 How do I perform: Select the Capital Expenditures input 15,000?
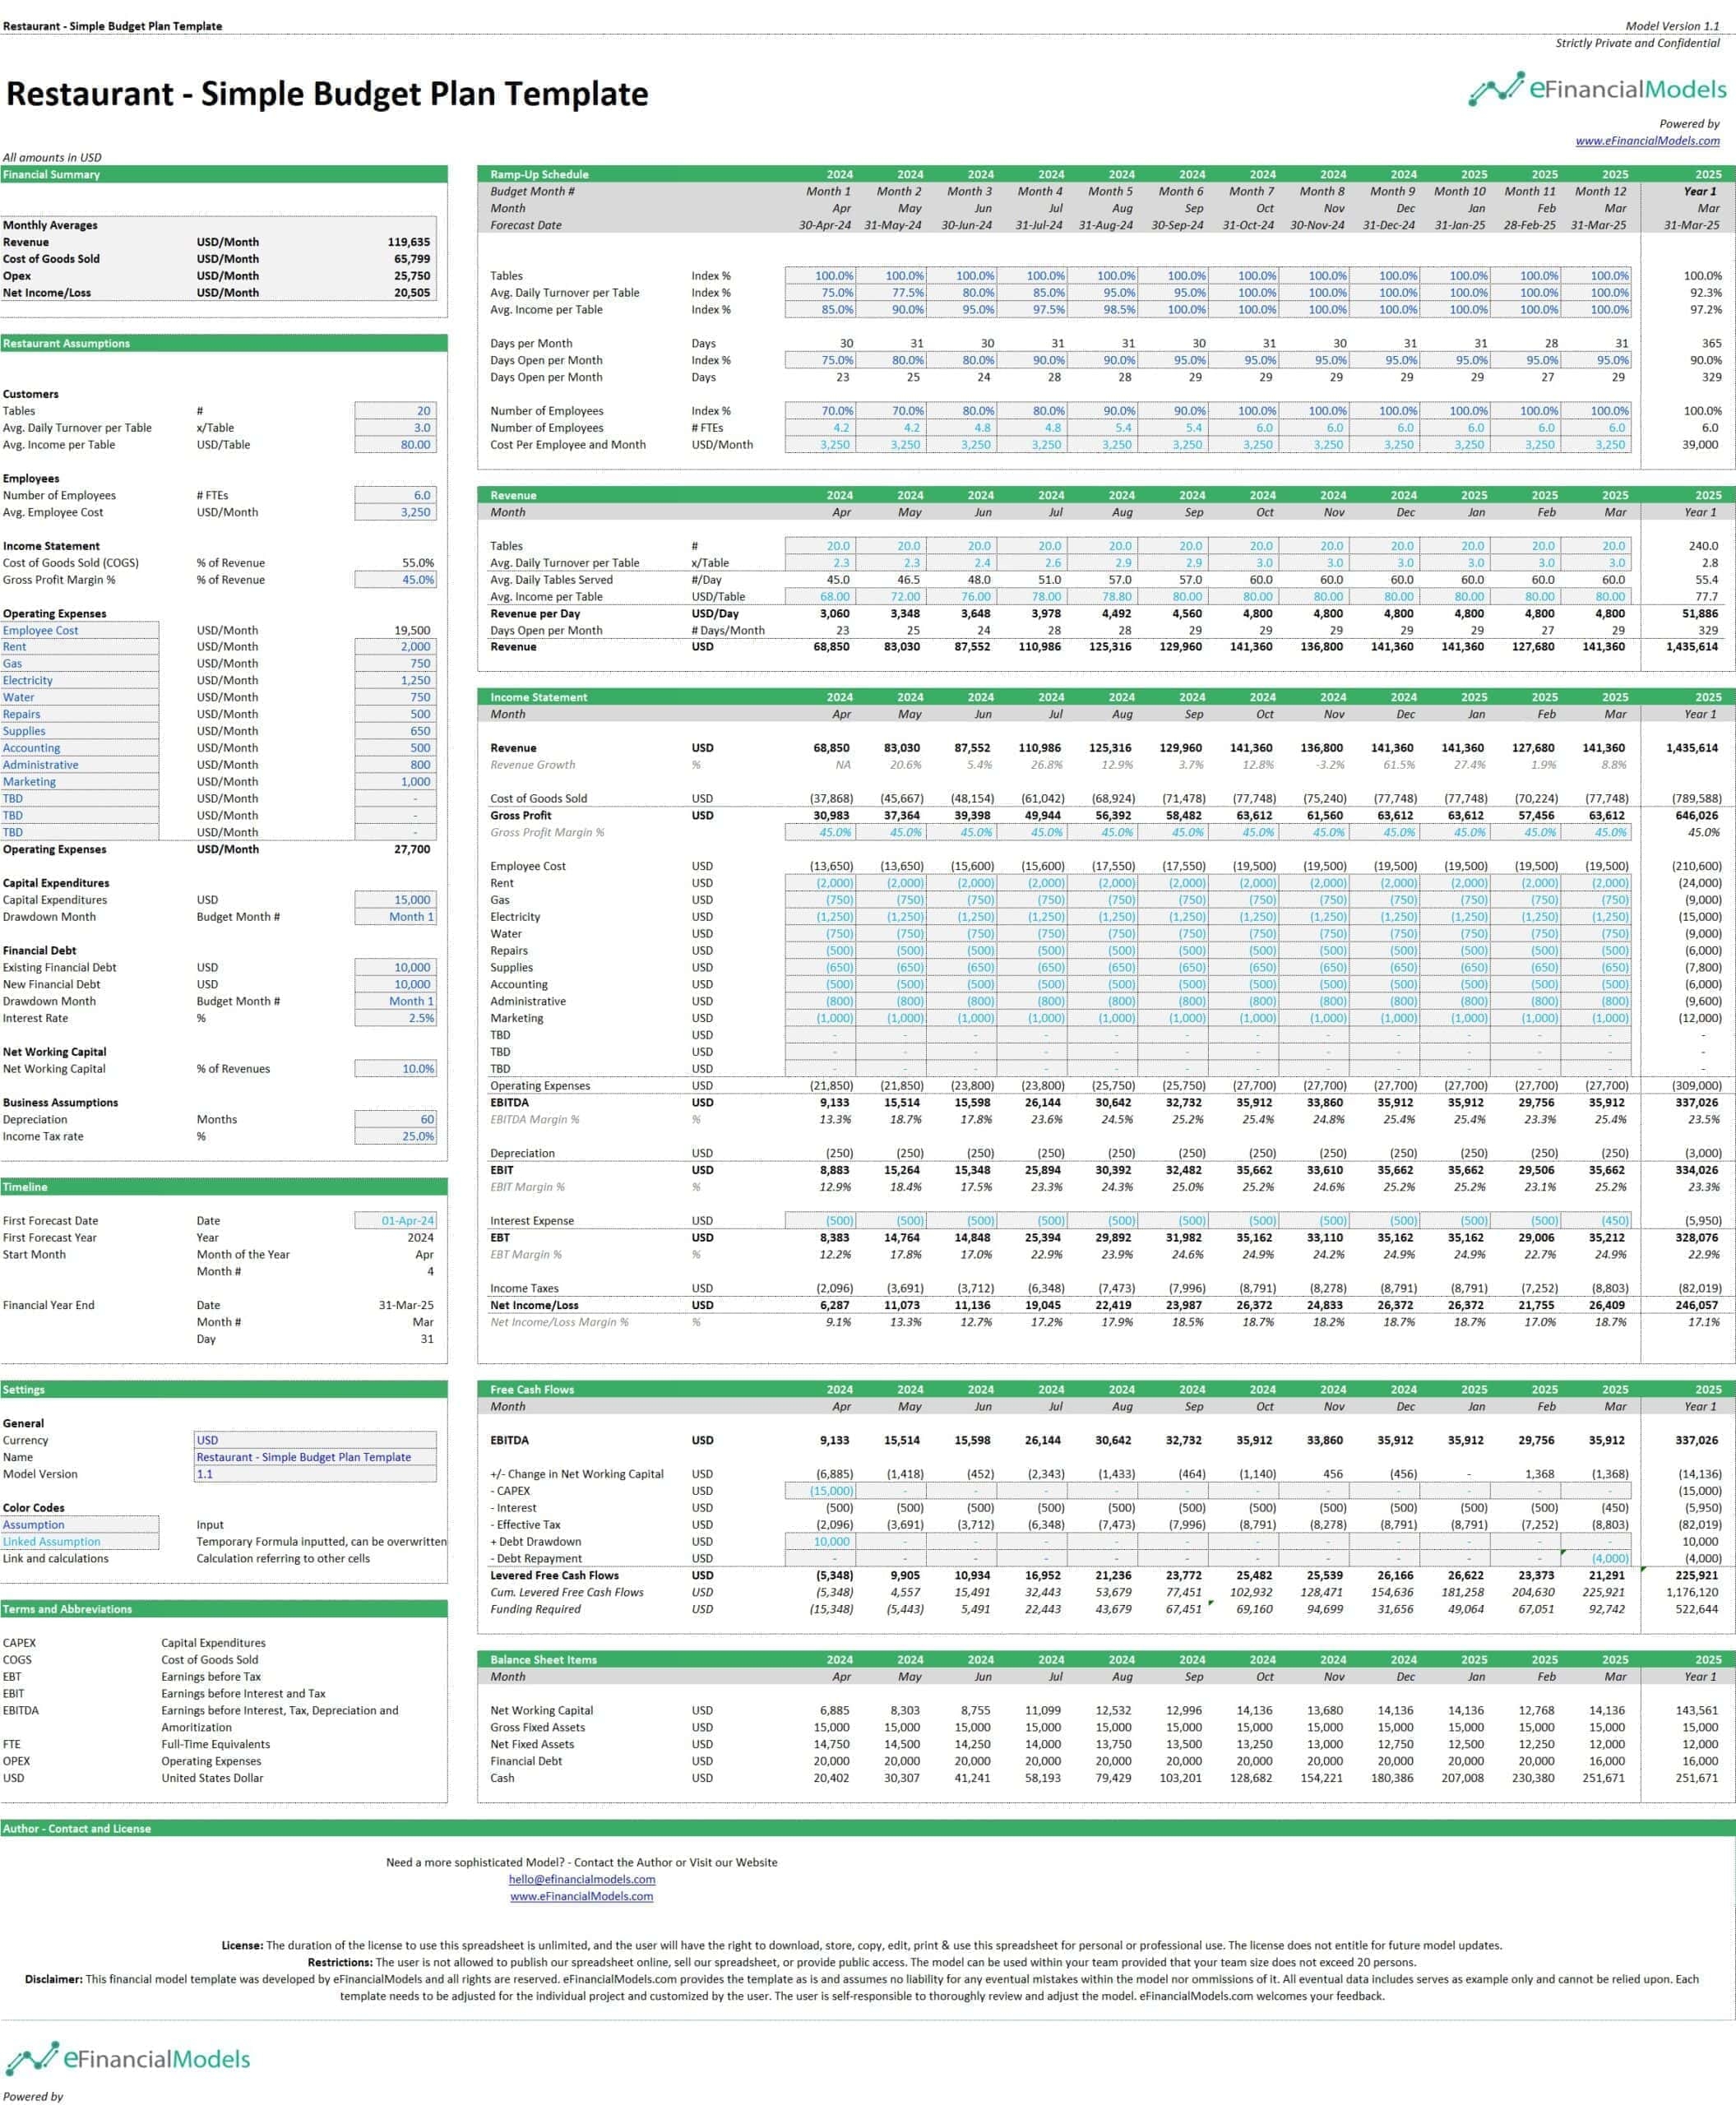point(395,900)
